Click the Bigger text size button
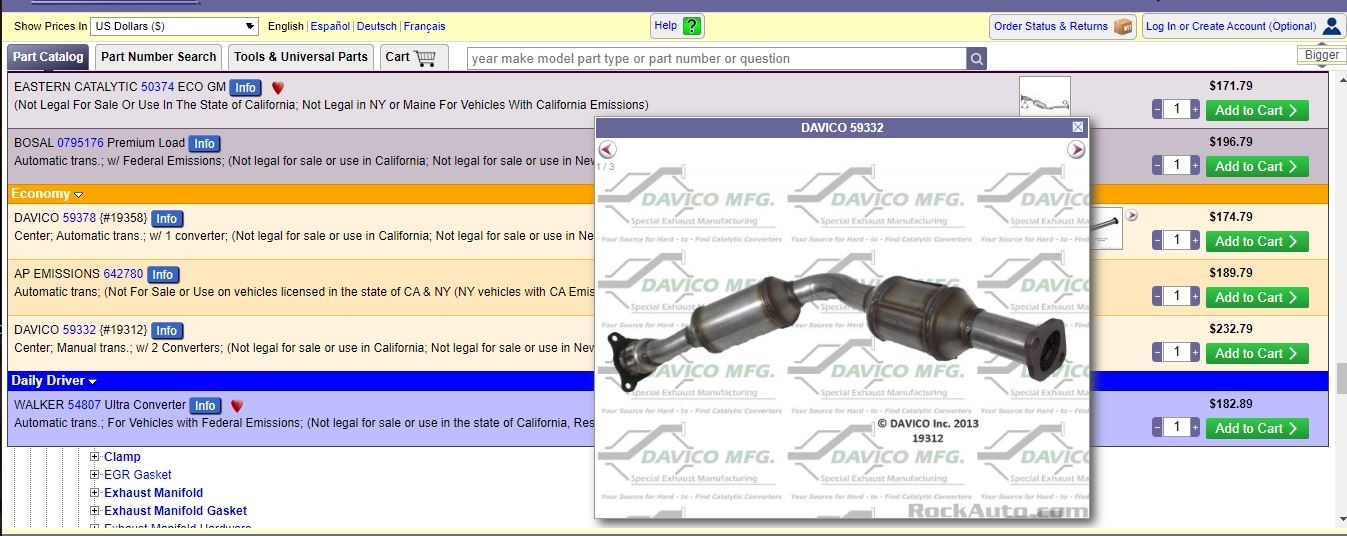This screenshot has height=536, width=1347. click(1322, 56)
